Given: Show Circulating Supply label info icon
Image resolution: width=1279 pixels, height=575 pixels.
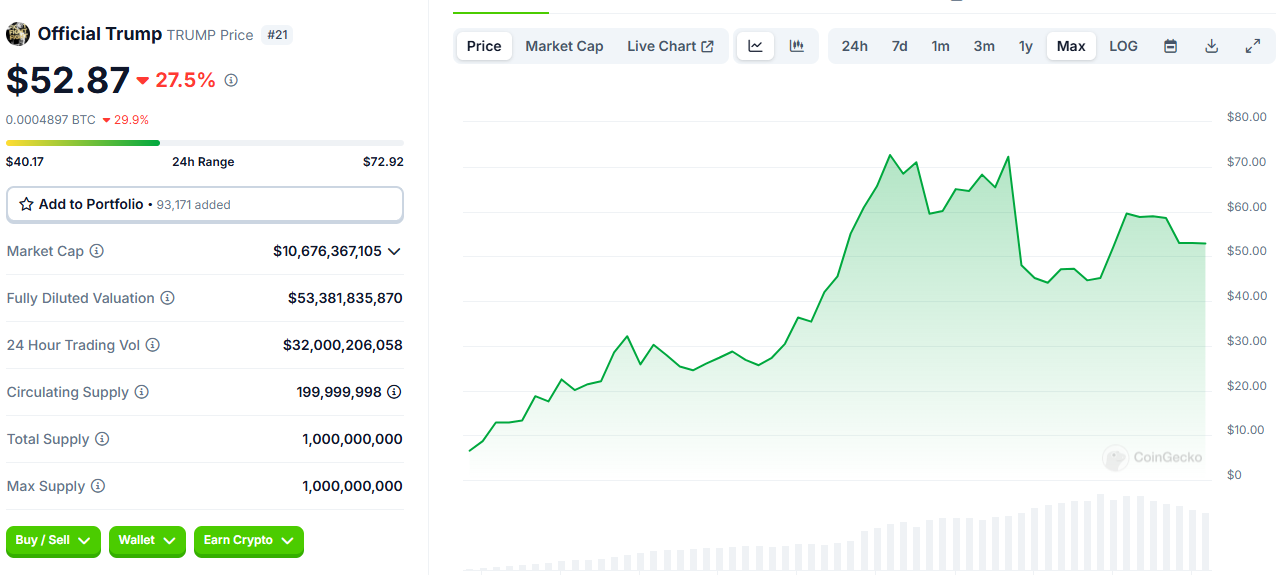Looking at the screenshot, I should [142, 392].
